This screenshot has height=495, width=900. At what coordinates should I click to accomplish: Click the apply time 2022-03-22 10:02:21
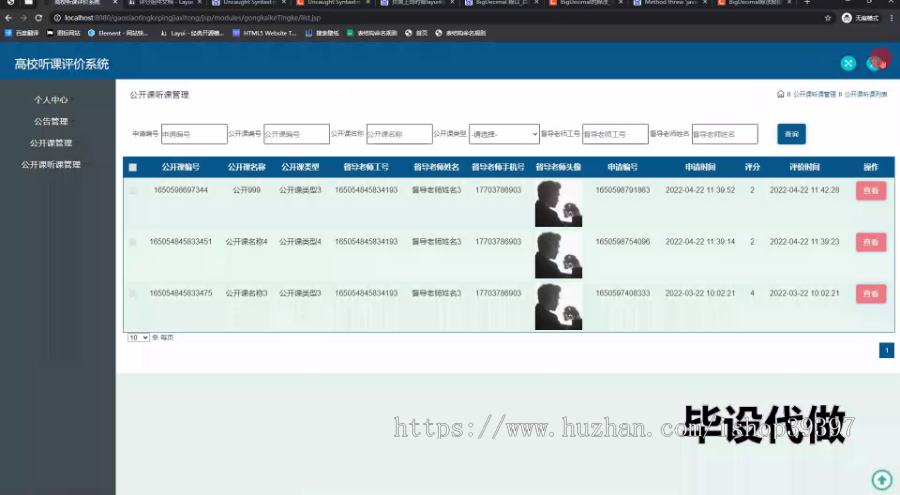700,293
